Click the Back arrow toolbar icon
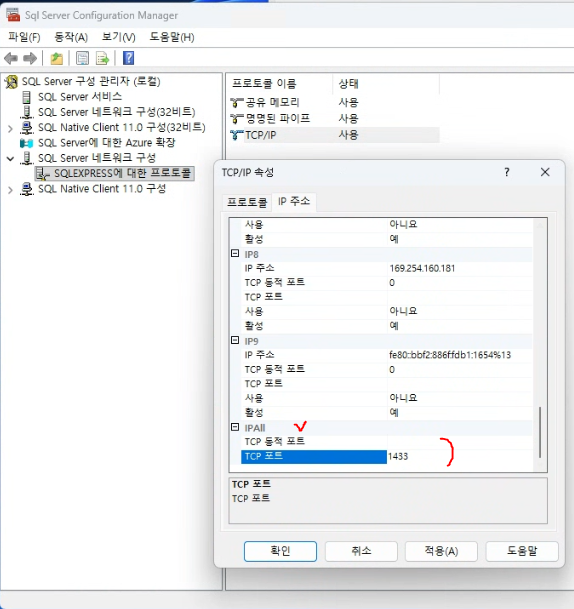This screenshot has width=574, height=609. pos(11,58)
